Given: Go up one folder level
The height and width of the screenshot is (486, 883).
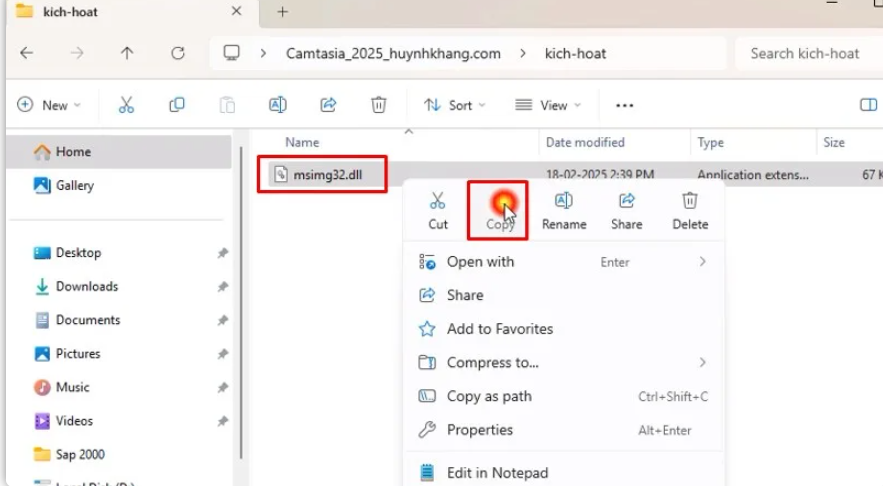Looking at the screenshot, I should coord(127,53).
